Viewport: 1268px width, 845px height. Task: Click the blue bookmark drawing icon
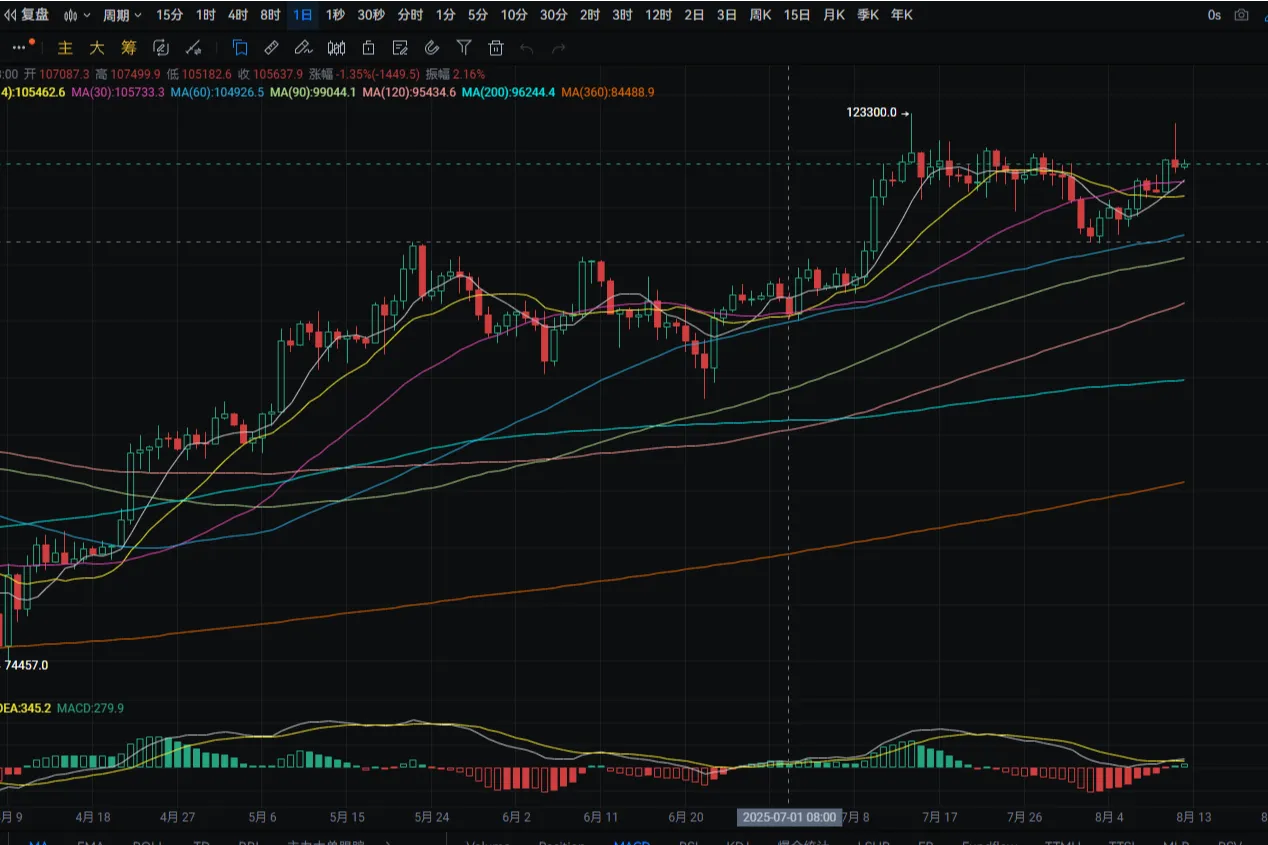click(240, 47)
